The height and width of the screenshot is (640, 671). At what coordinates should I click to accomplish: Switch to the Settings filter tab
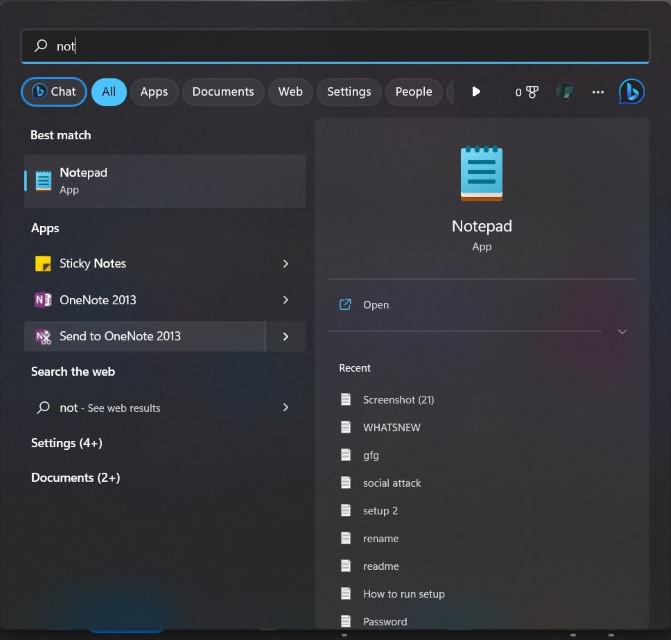[x=349, y=92]
